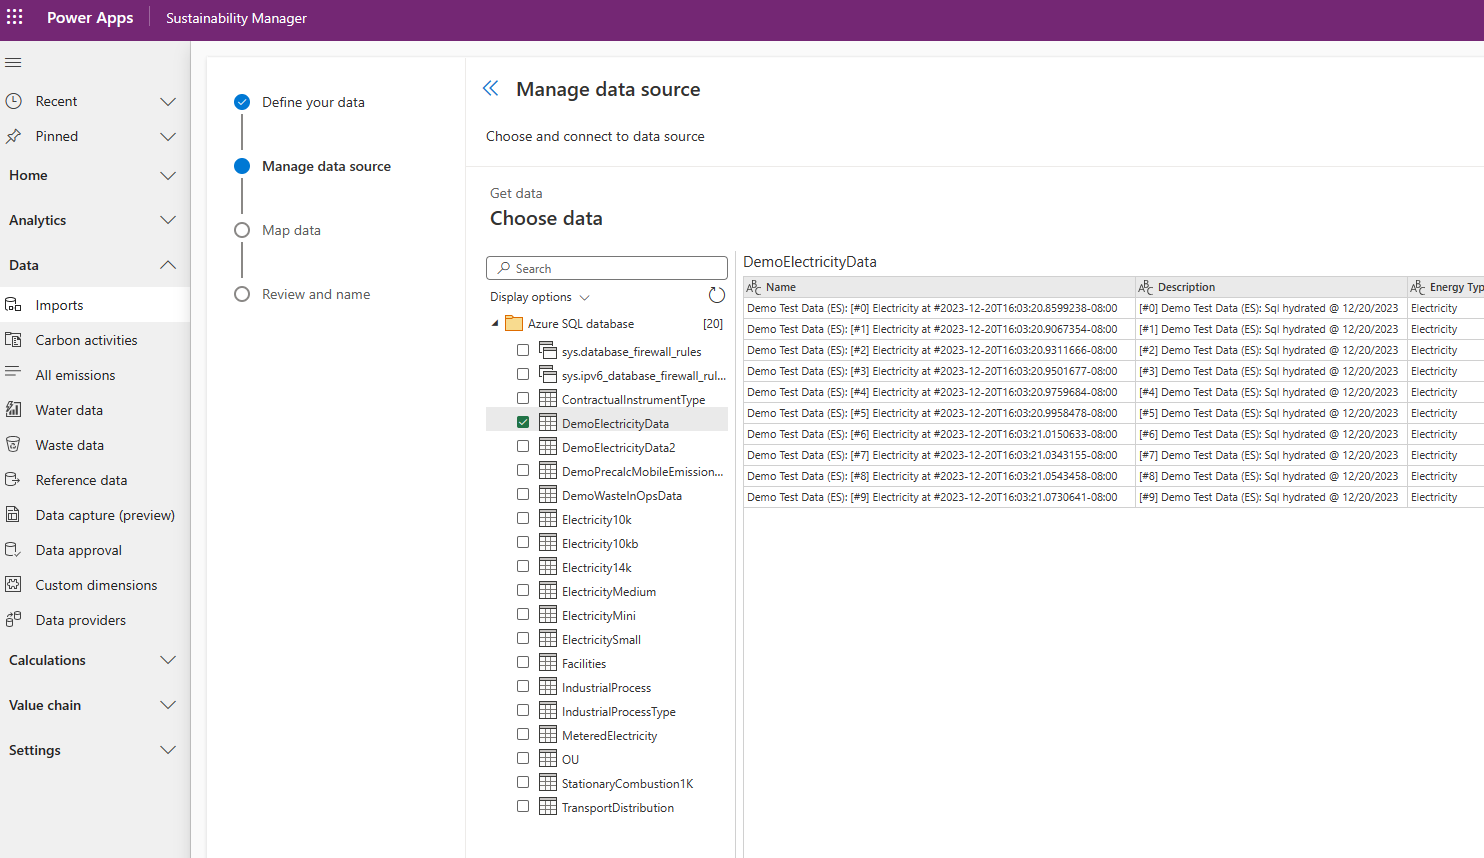Click the Pinned pushpin icon
Screen dimensions: 1484x858
coord(14,136)
